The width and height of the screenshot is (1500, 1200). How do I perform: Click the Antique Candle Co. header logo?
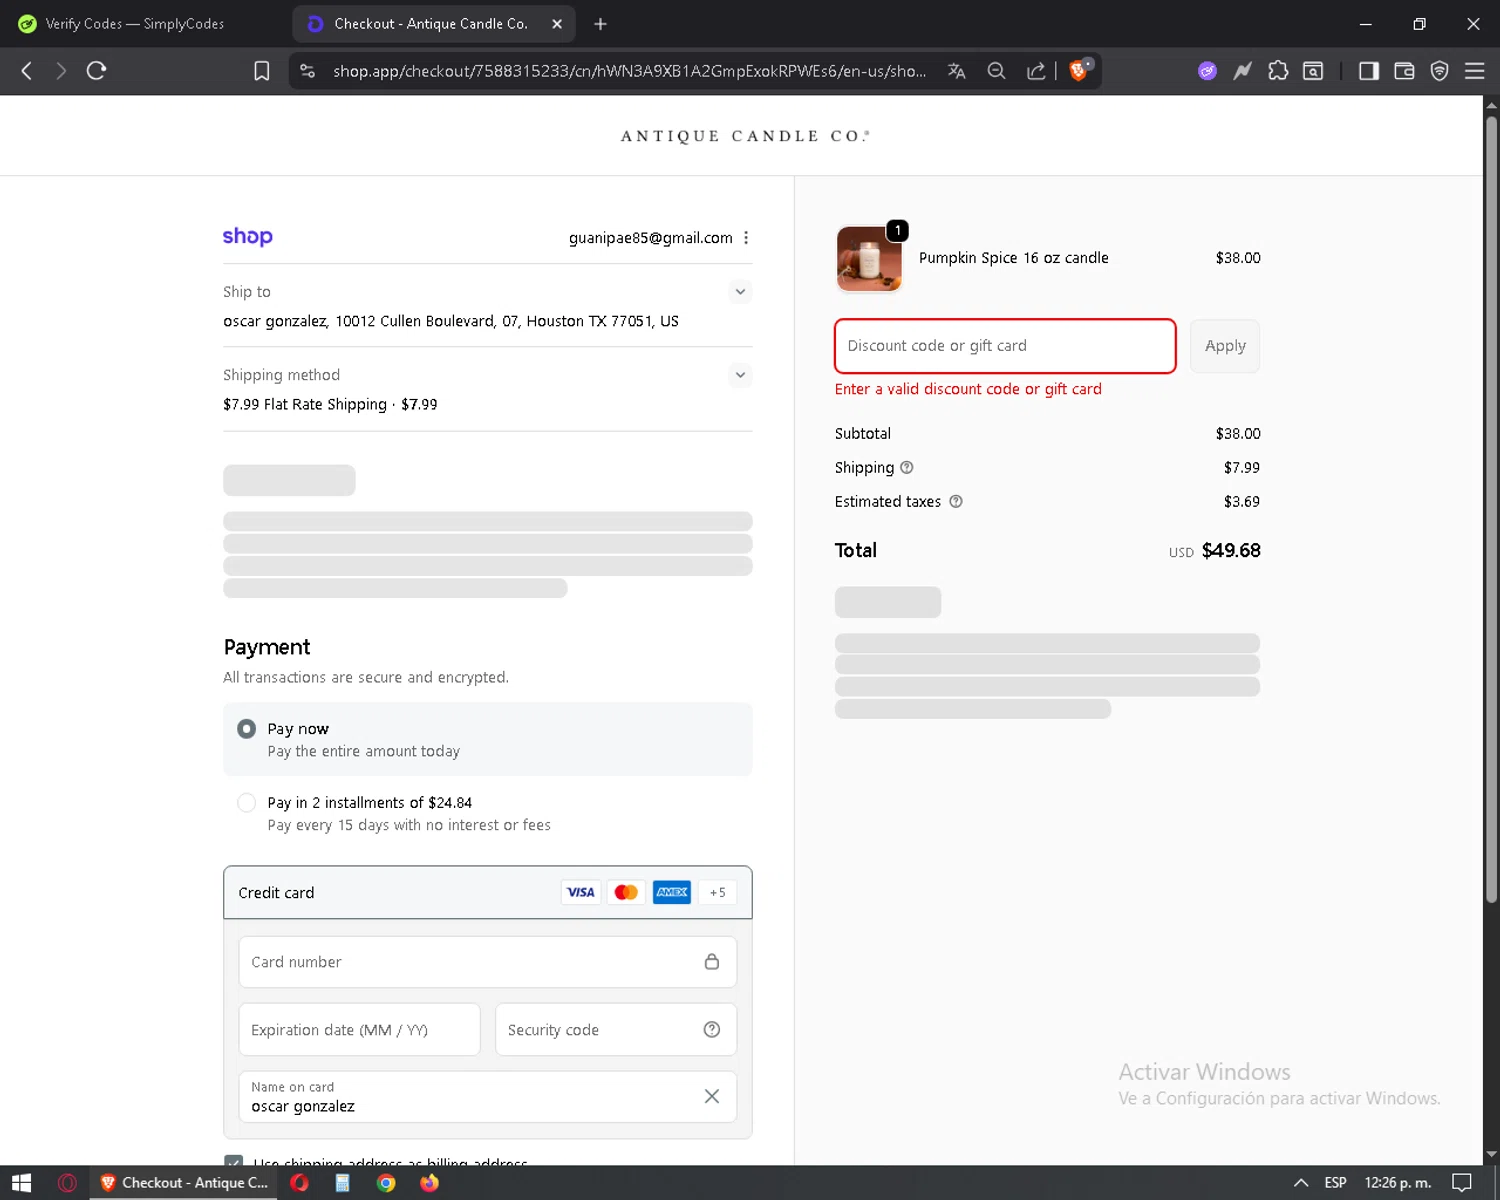click(x=745, y=136)
